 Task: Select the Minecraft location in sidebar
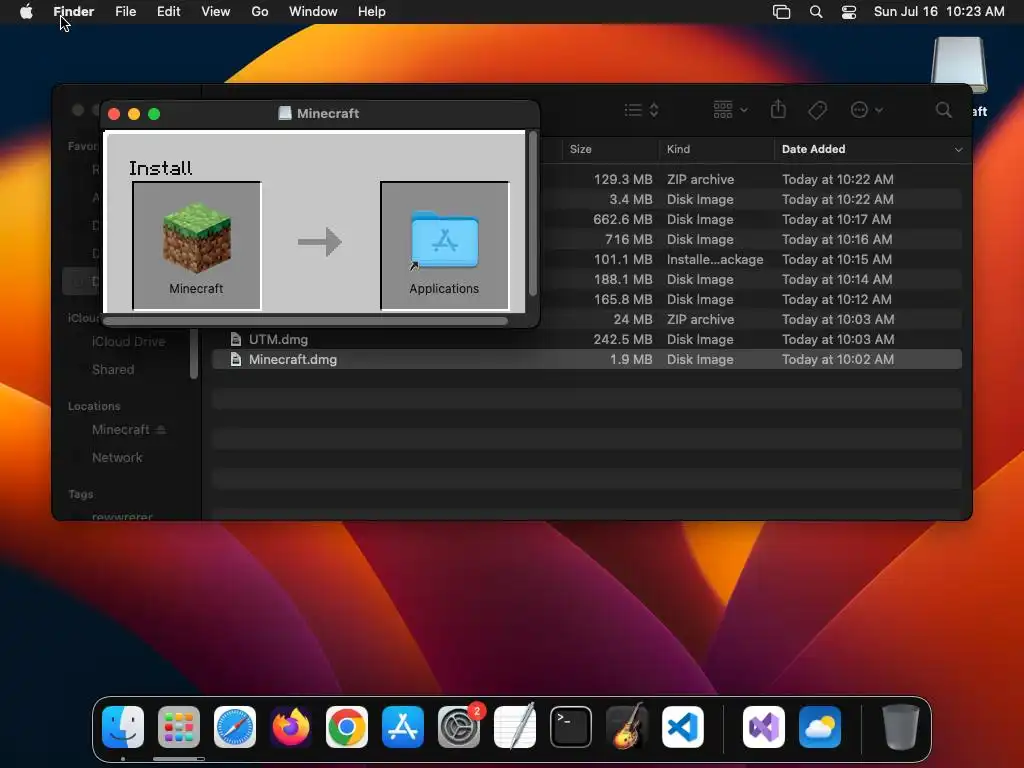pos(120,430)
